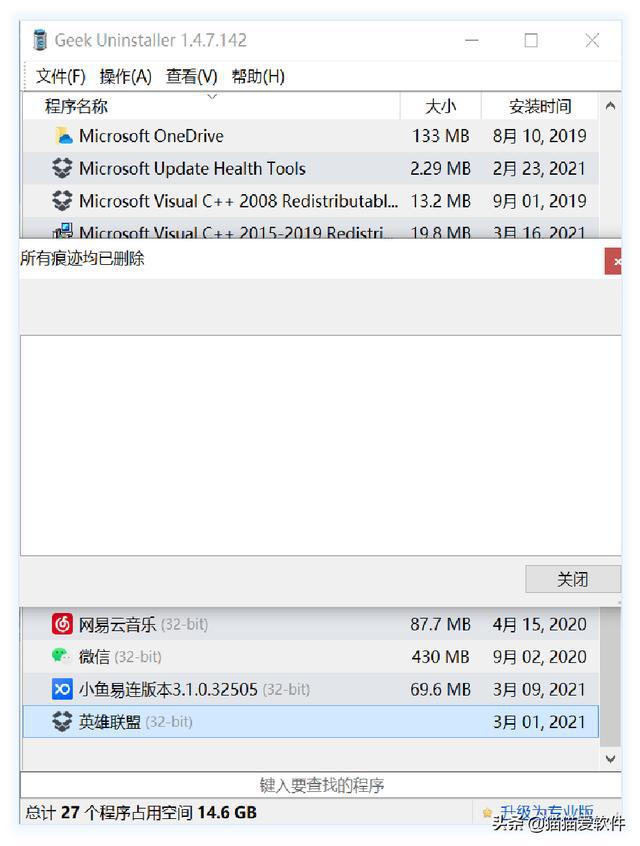Select the 英雄联盟 app icon
This screenshot has height=846, width=640.
click(63, 721)
